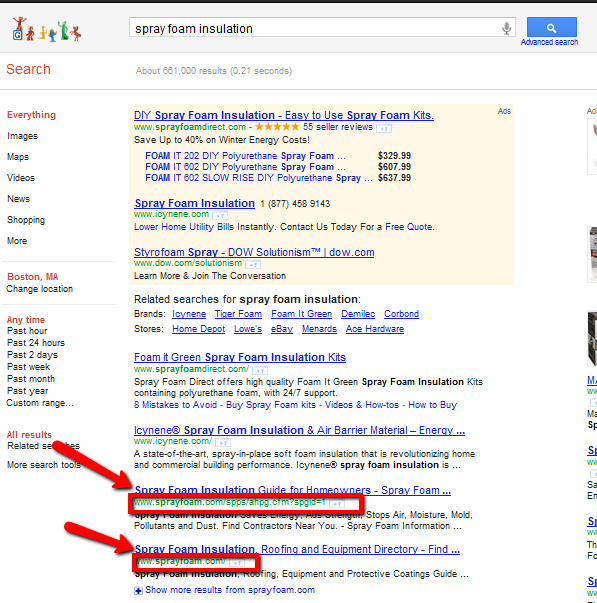Expand More search tools
The width and height of the screenshot is (597, 603).
(44, 465)
